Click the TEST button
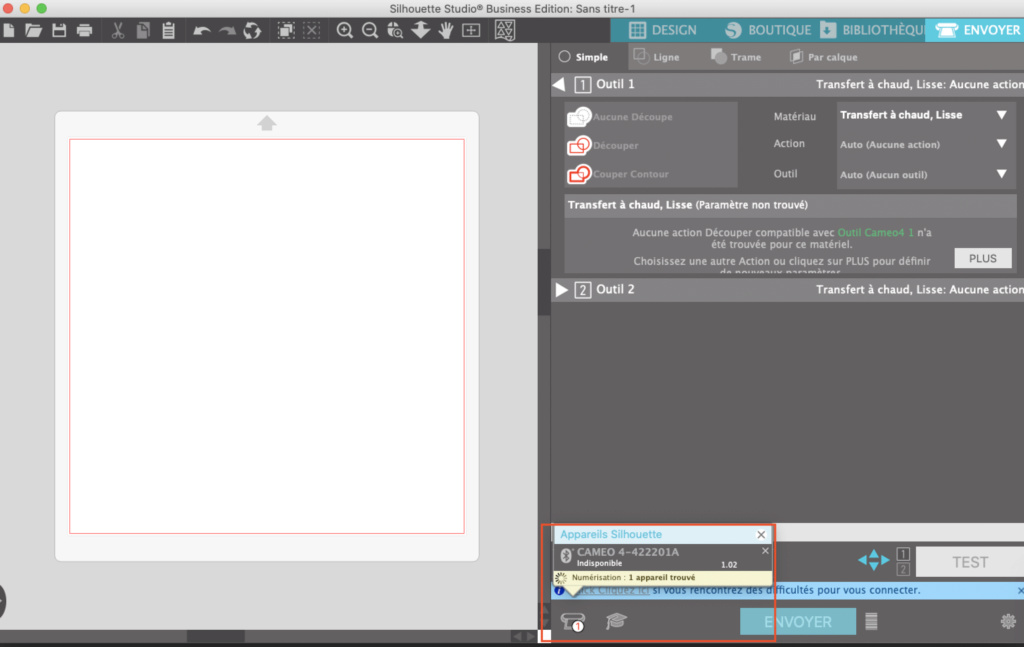 (x=970, y=562)
